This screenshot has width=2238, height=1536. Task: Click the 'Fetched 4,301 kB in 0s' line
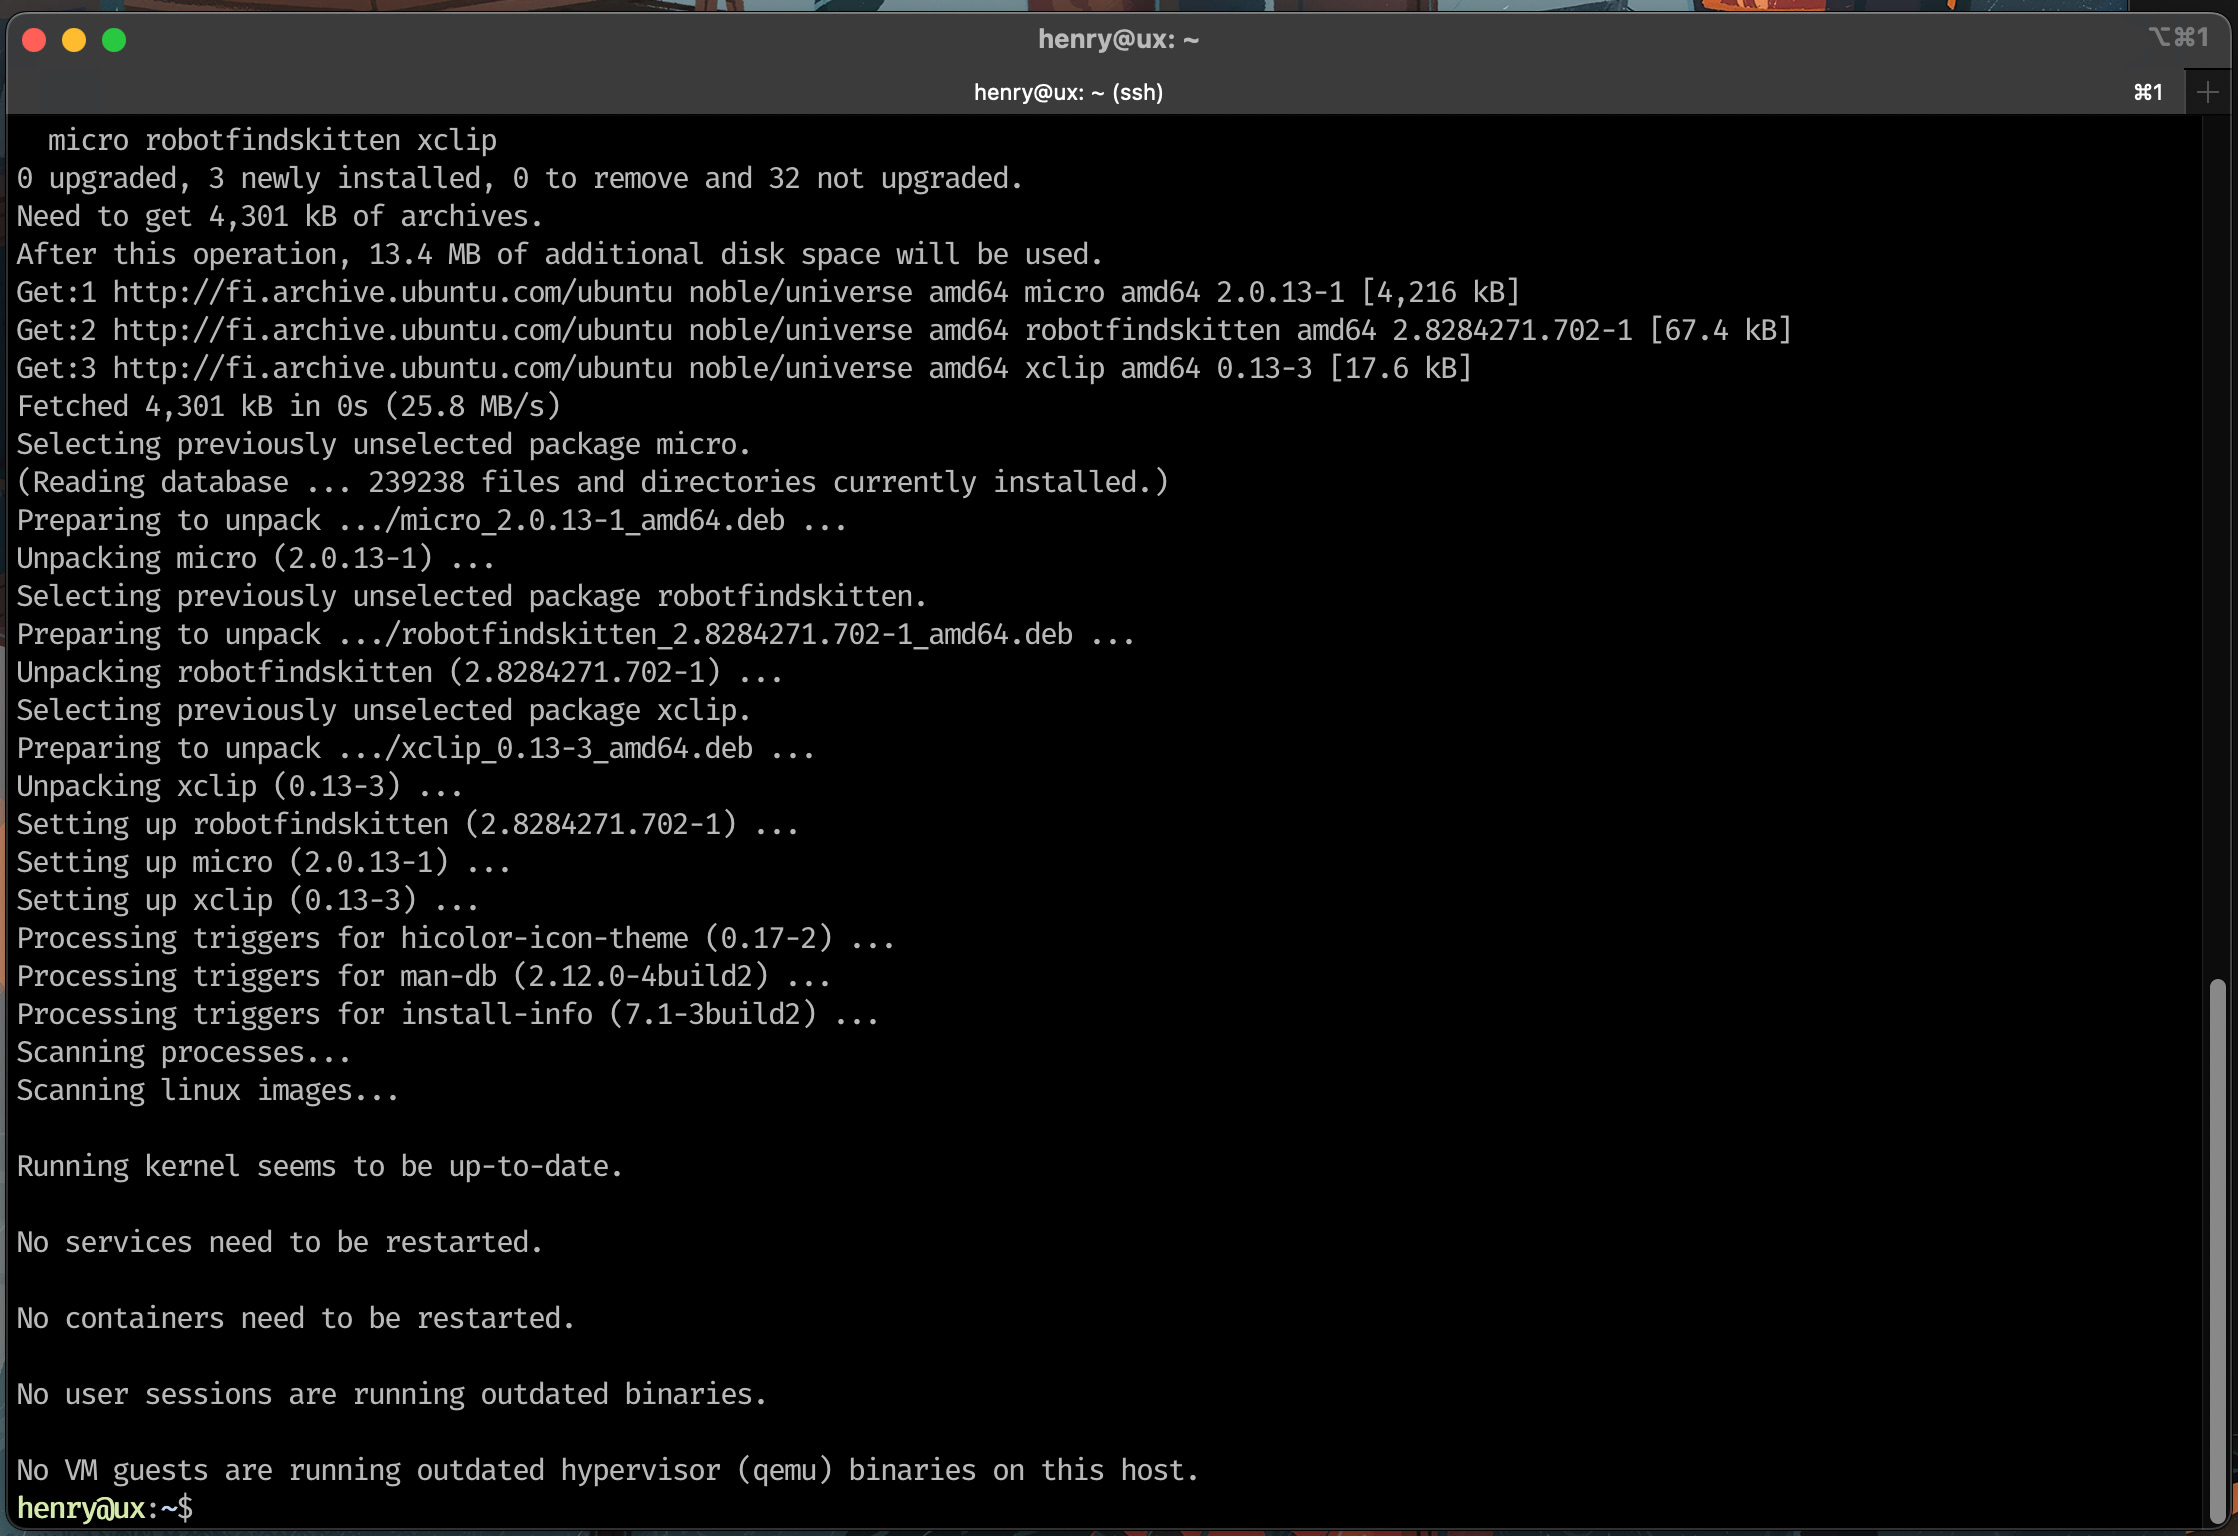[x=288, y=406]
